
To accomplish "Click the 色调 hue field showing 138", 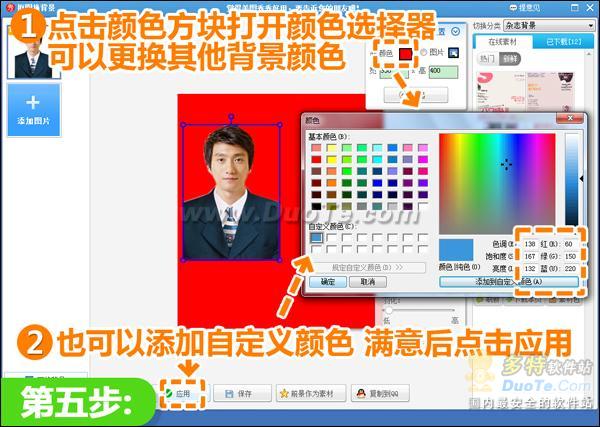I will [530, 244].
